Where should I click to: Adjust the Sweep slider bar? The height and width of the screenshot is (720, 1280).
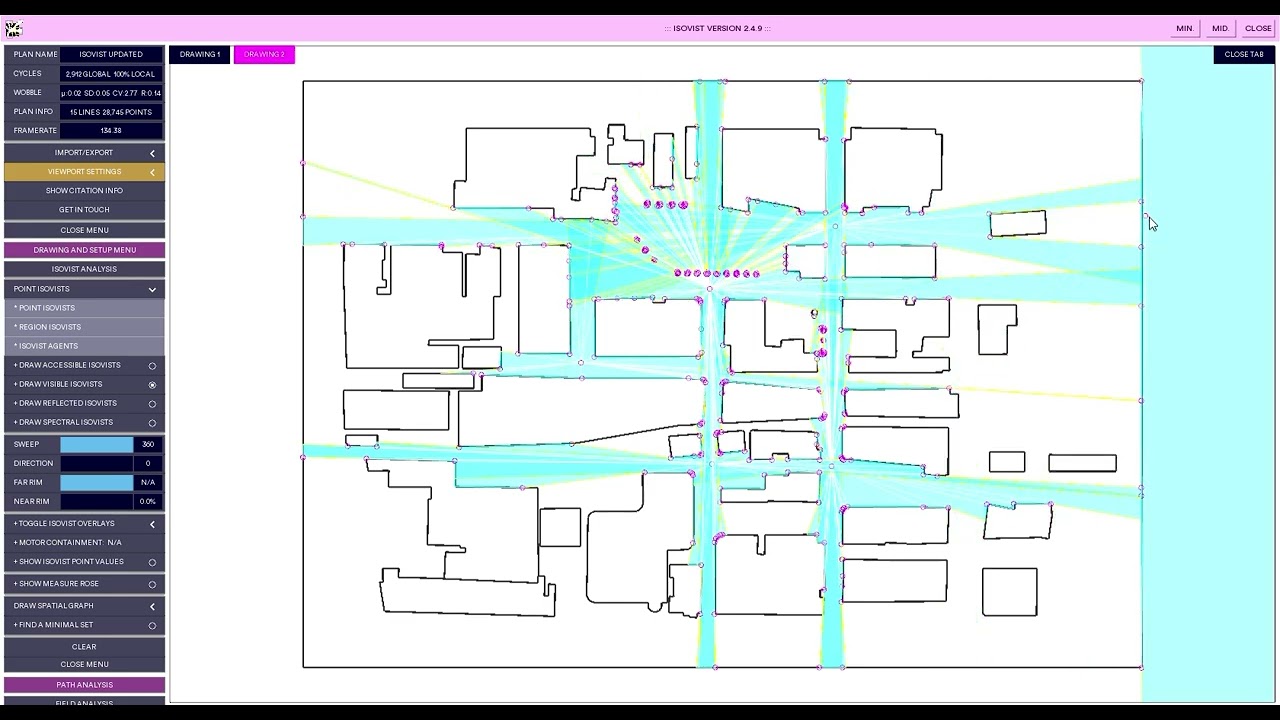point(96,444)
